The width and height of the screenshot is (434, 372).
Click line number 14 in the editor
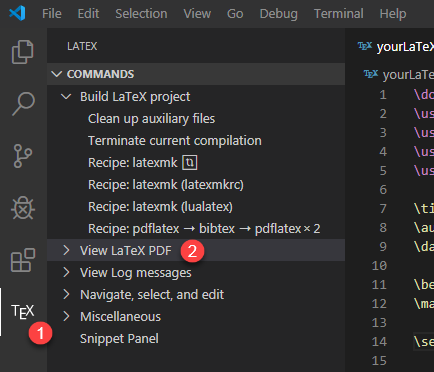[x=379, y=341]
